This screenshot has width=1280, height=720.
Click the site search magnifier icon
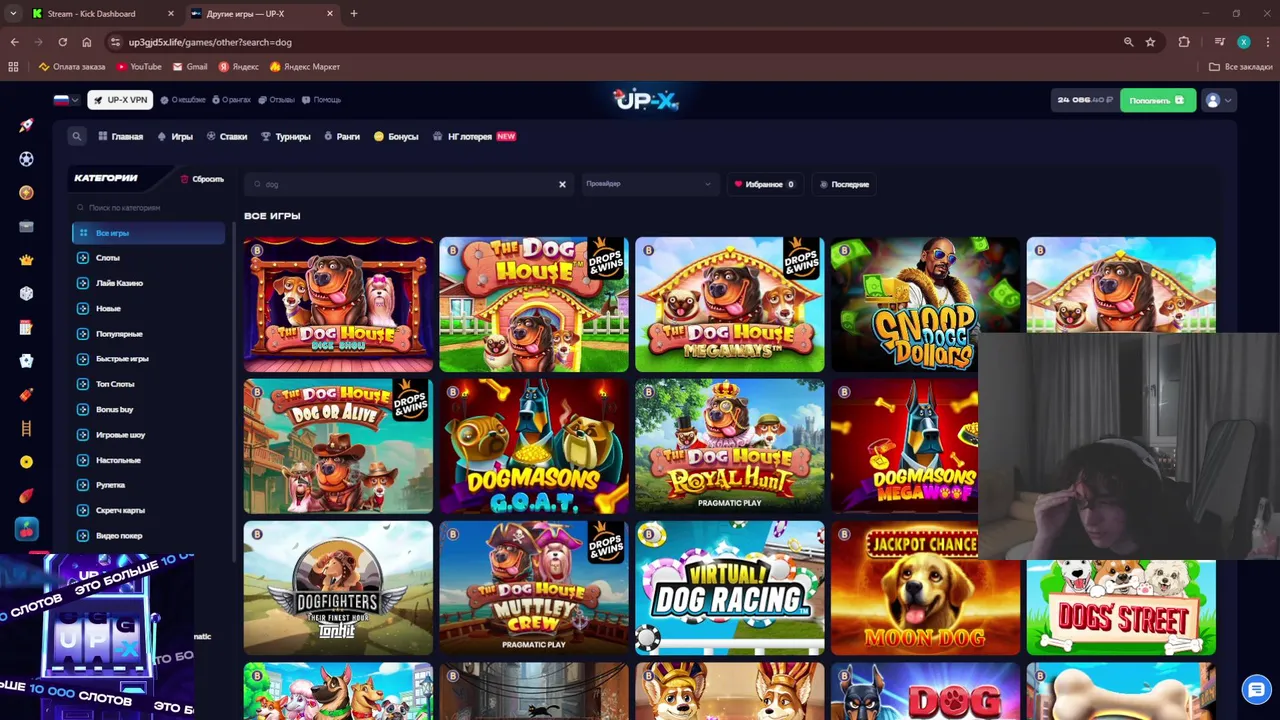[76, 136]
